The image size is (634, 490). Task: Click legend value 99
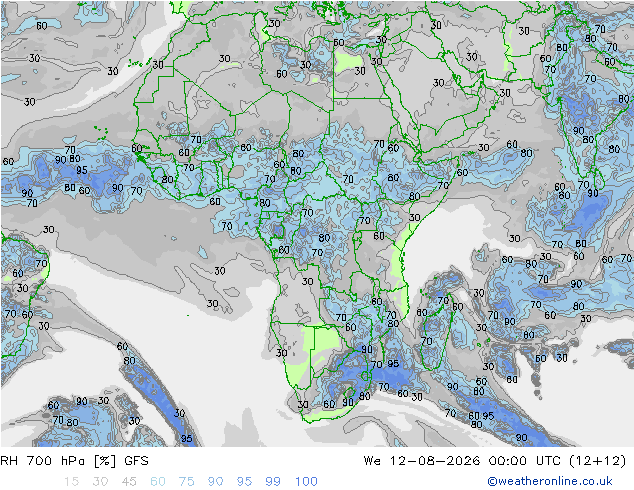pyautogui.click(x=273, y=482)
